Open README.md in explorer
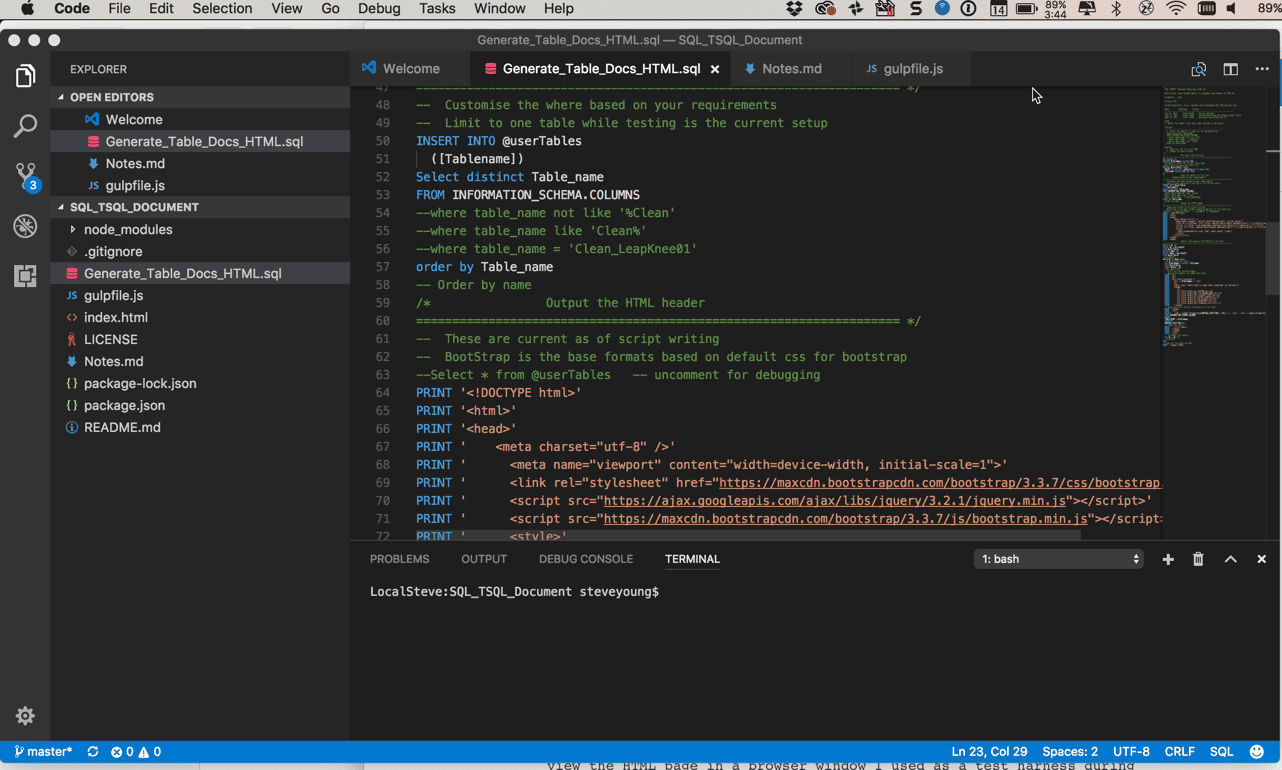Viewport: 1282px width, 770px height. click(200, 427)
